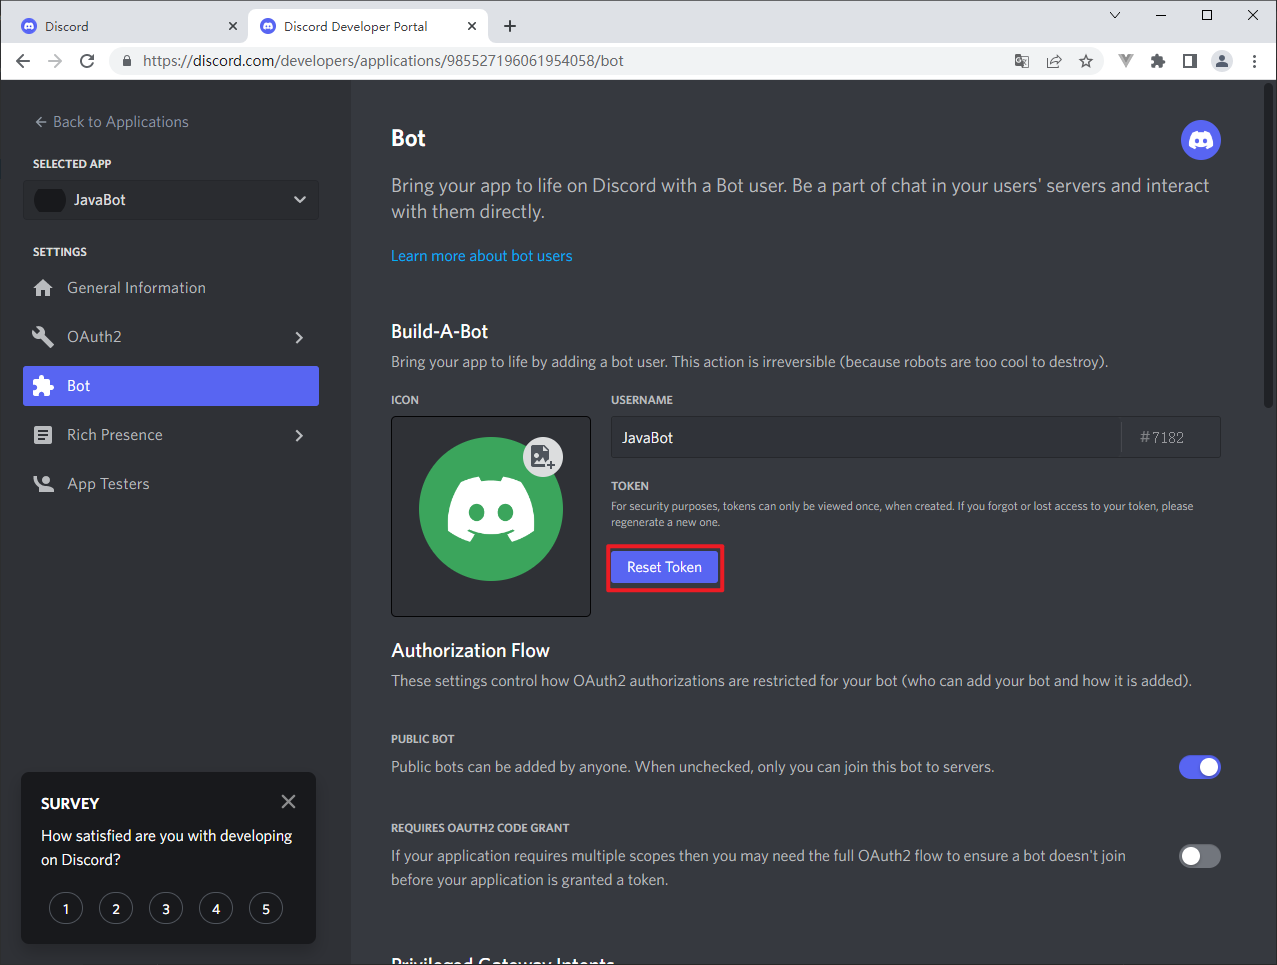
Task: Click the share page icon in address bar
Action: [x=1054, y=61]
